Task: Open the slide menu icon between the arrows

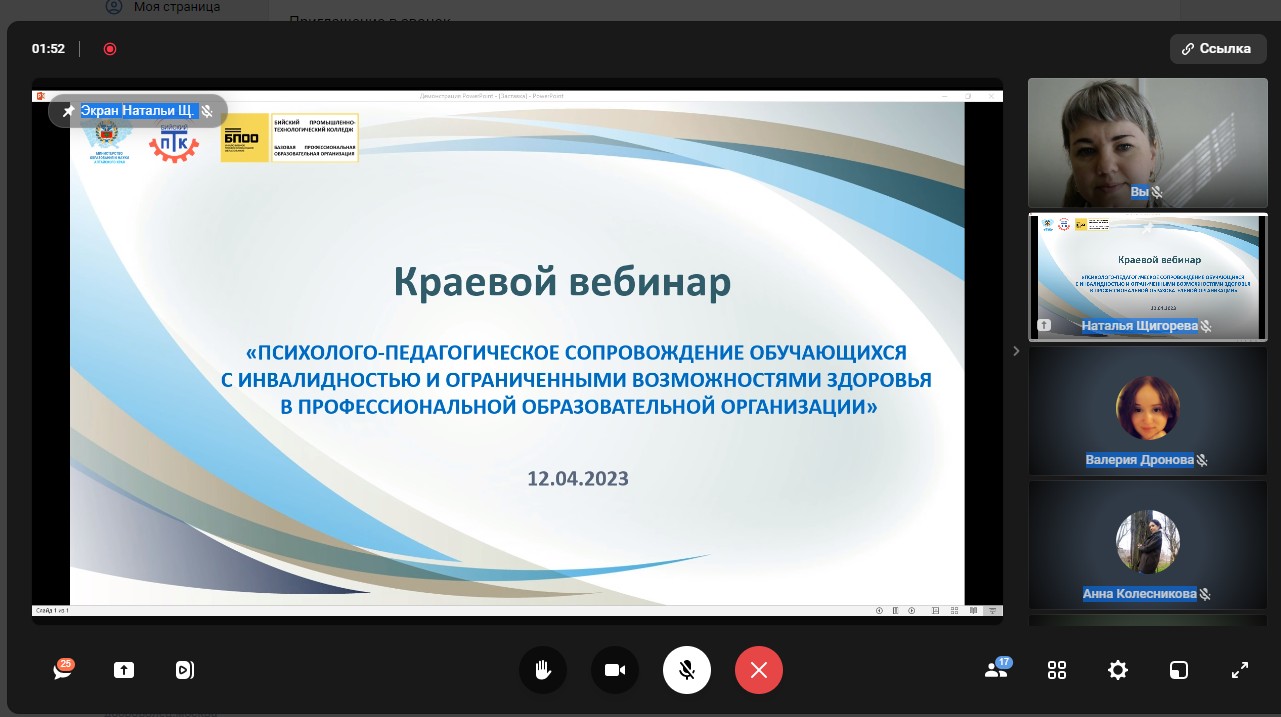Action: (x=896, y=610)
